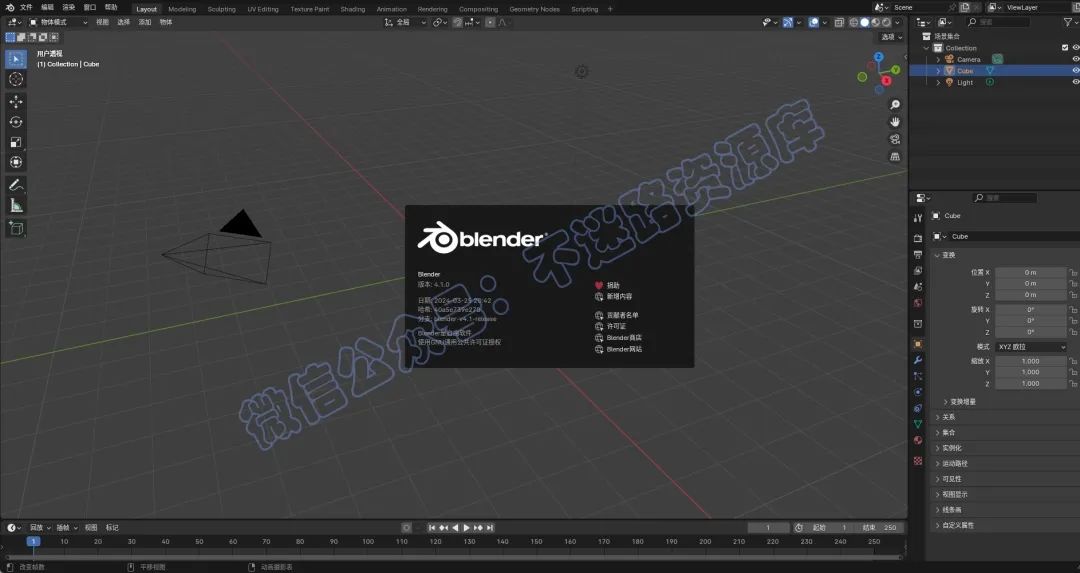
Task: Switch to rendered viewport shading
Action: tap(886, 23)
